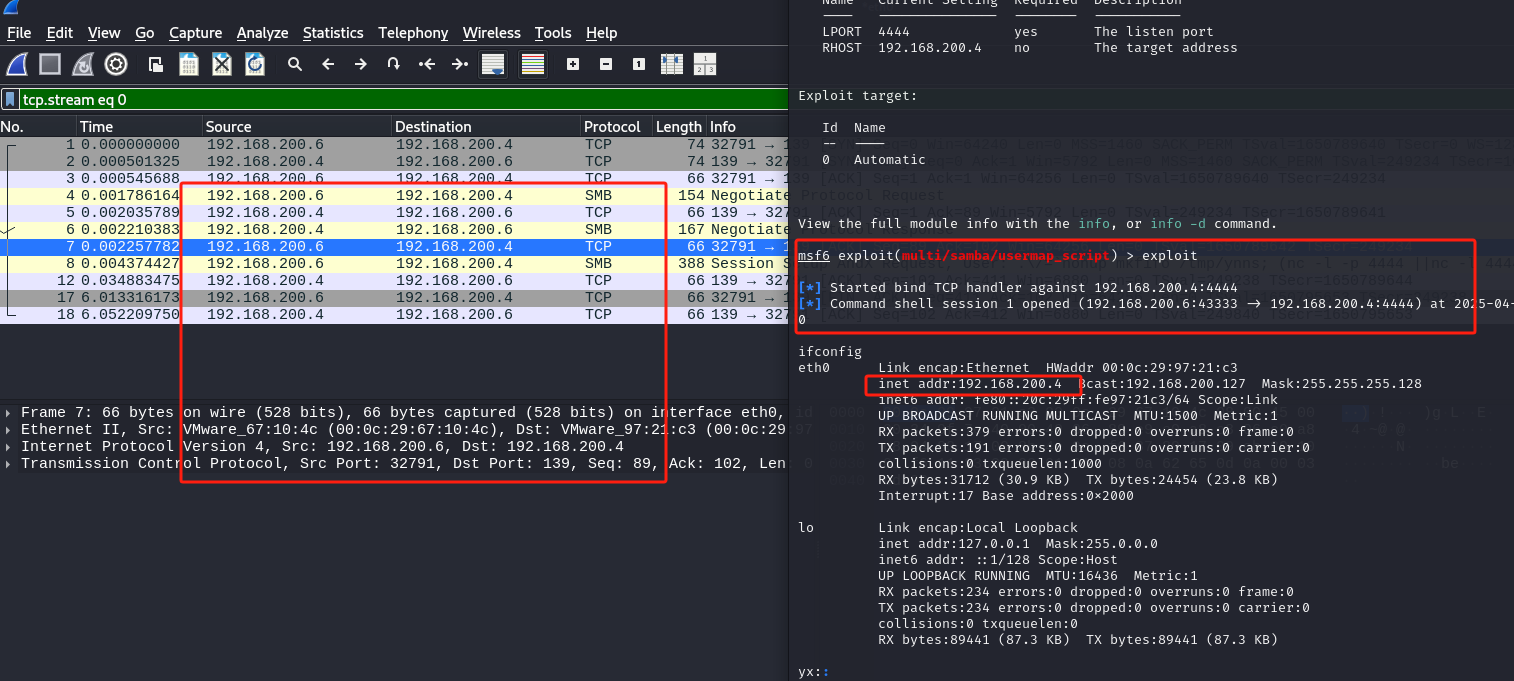
Task: Select highlighted packet 7 row
Action: point(394,246)
